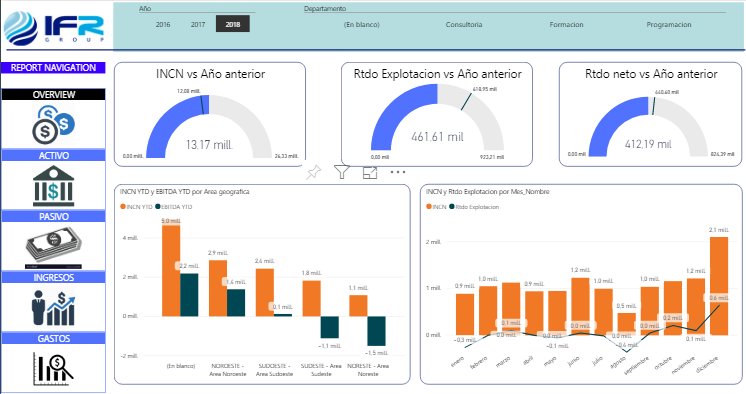Click the SUDOESTE - Area Sudoeste axis label
Image resolution: width=746 pixels, height=394 pixels.
pyautogui.click(x=275, y=370)
